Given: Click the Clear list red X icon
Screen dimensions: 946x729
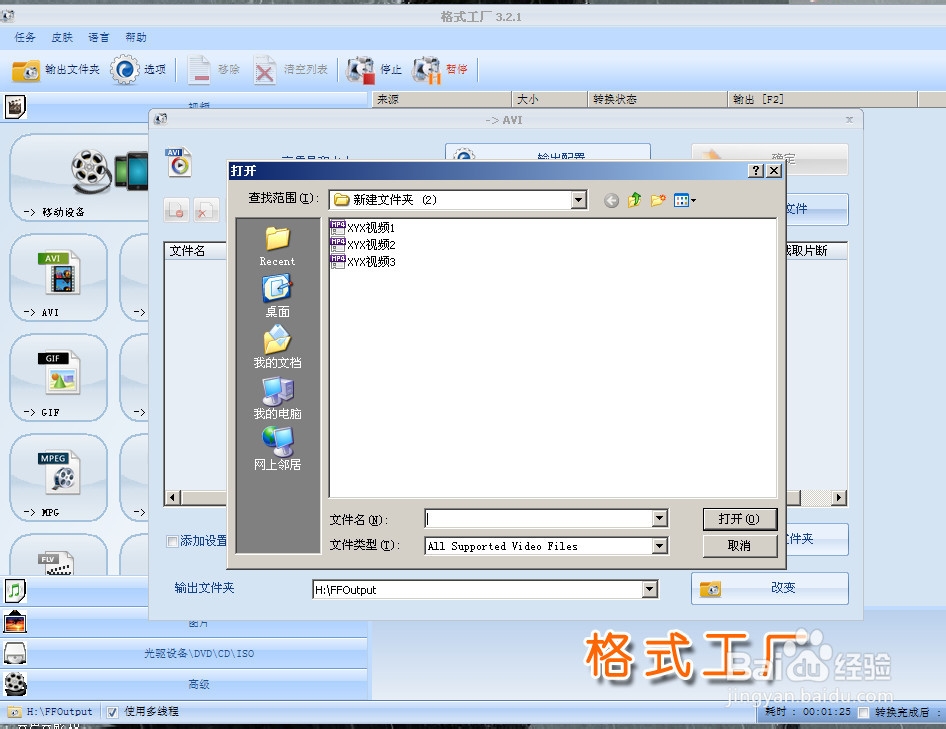Looking at the screenshot, I should tap(264, 71).
